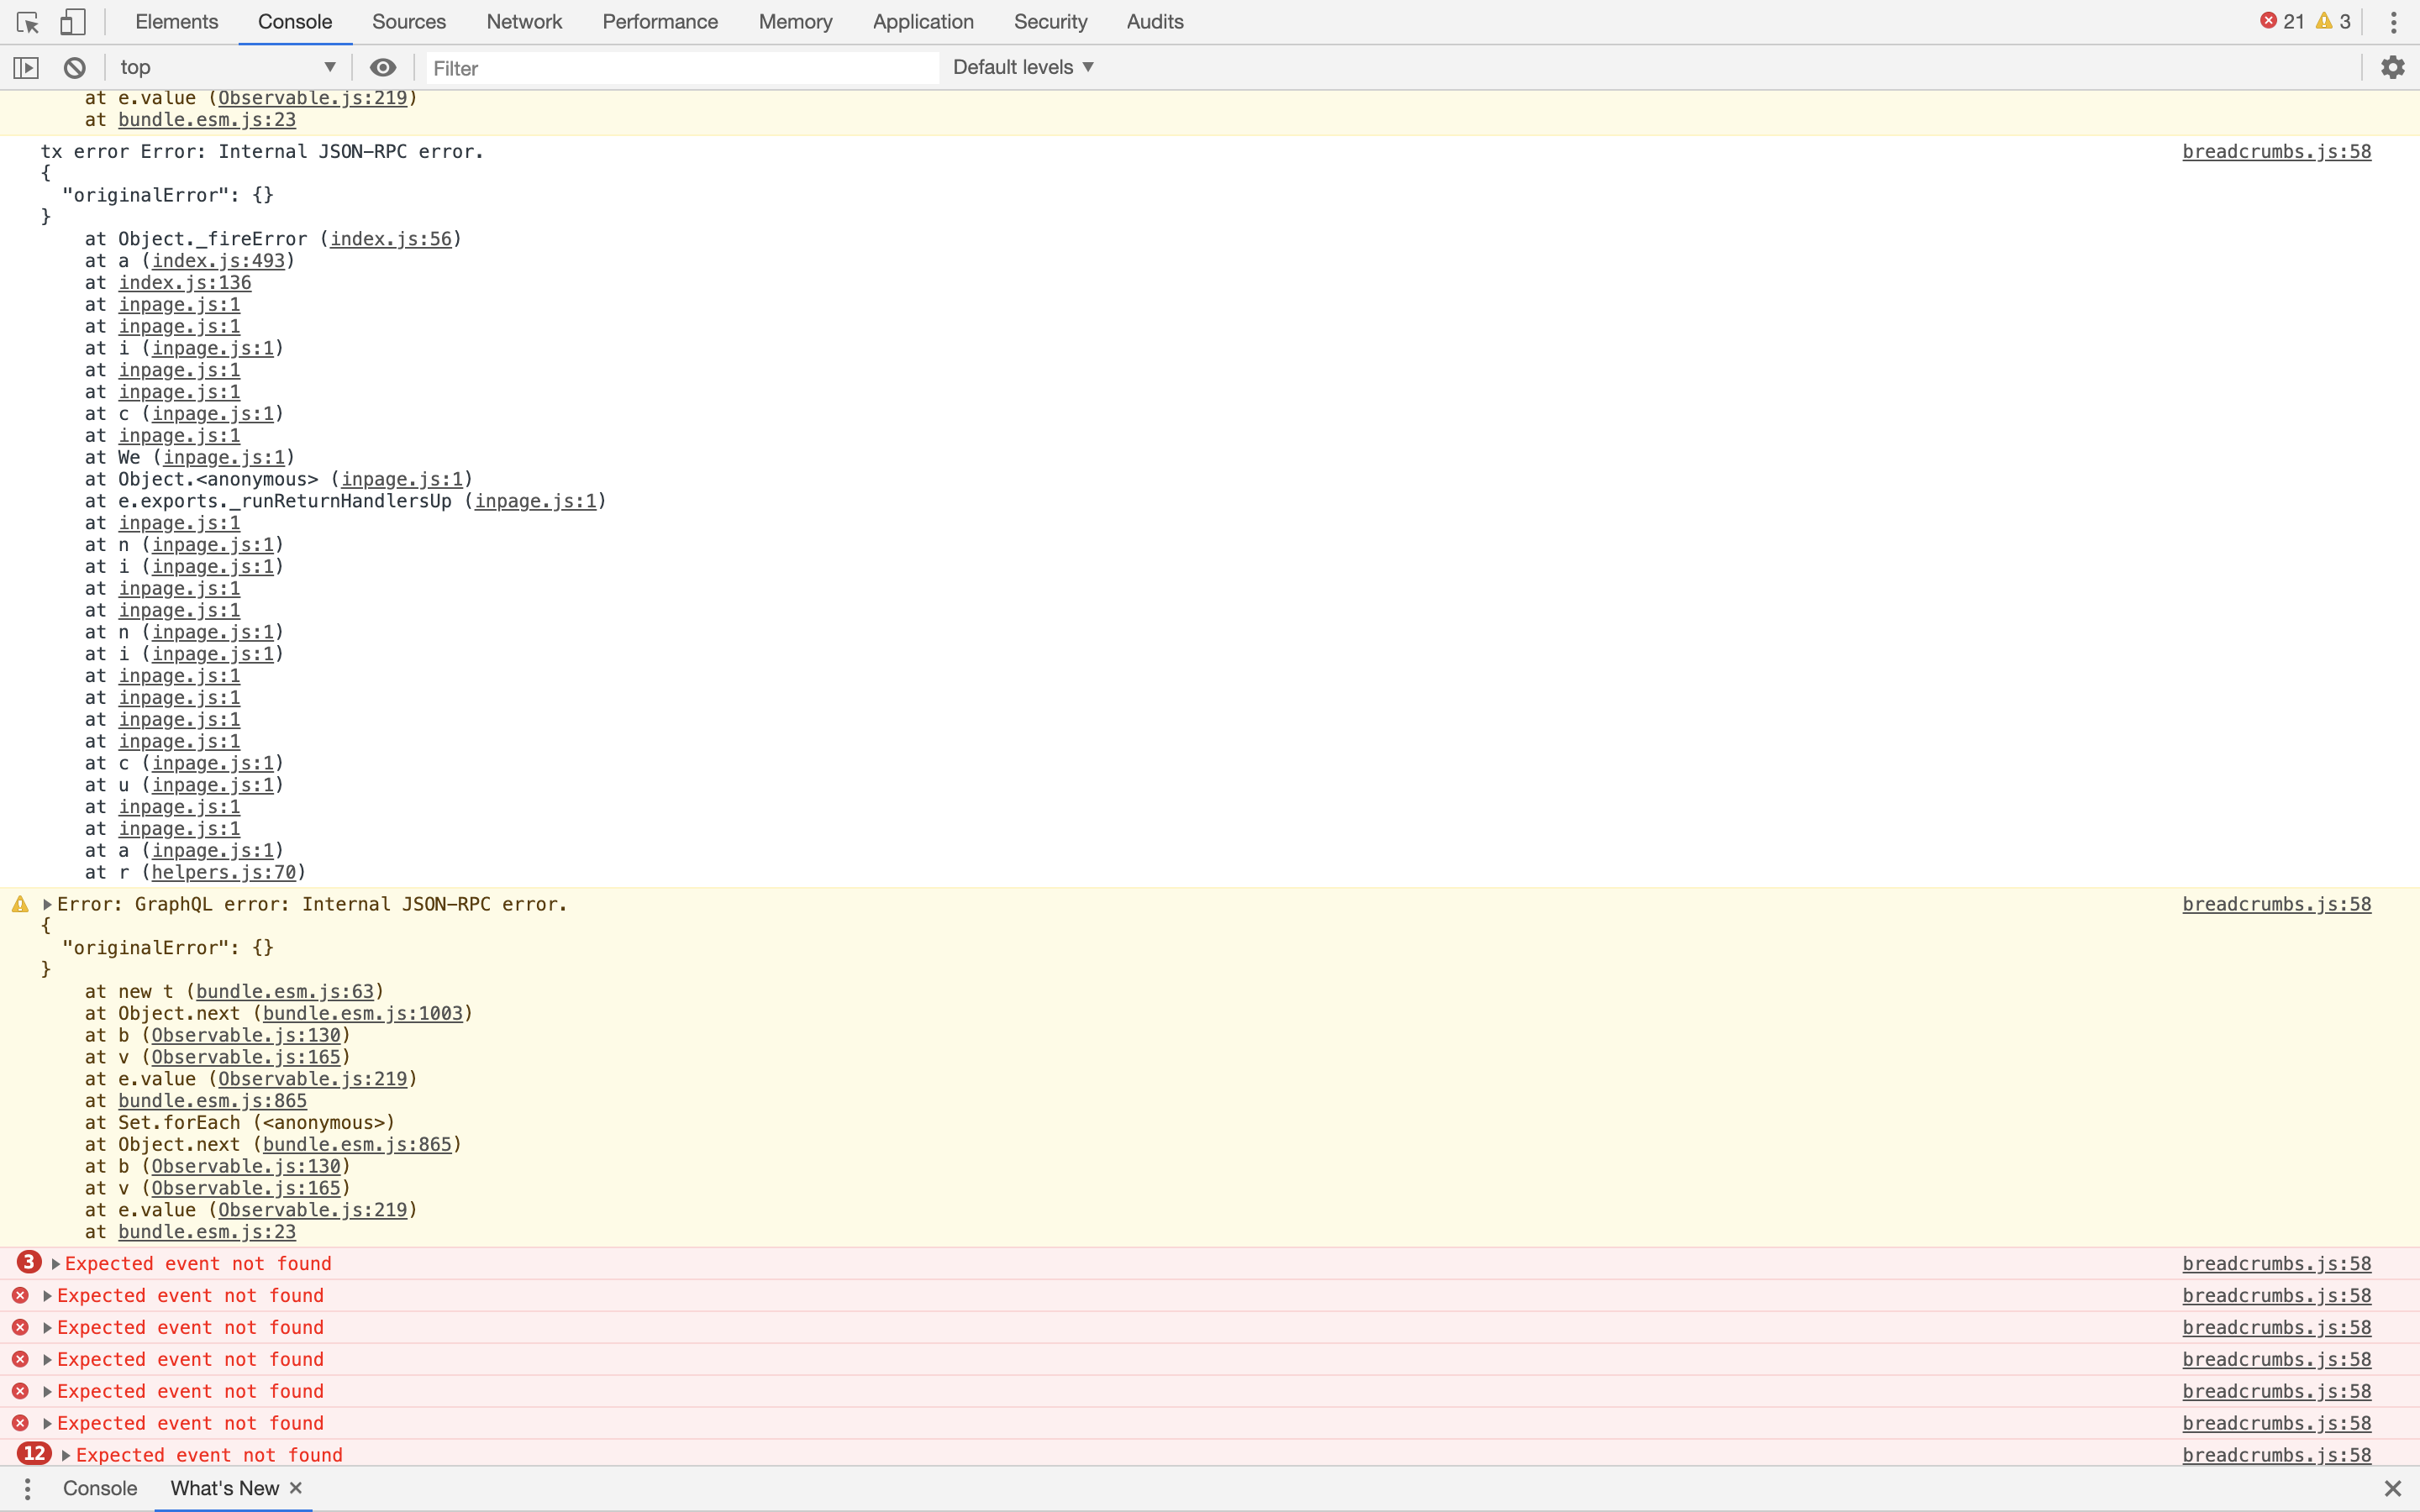
Task: Close the What's New tab
Action: [x=296, y=1487]
